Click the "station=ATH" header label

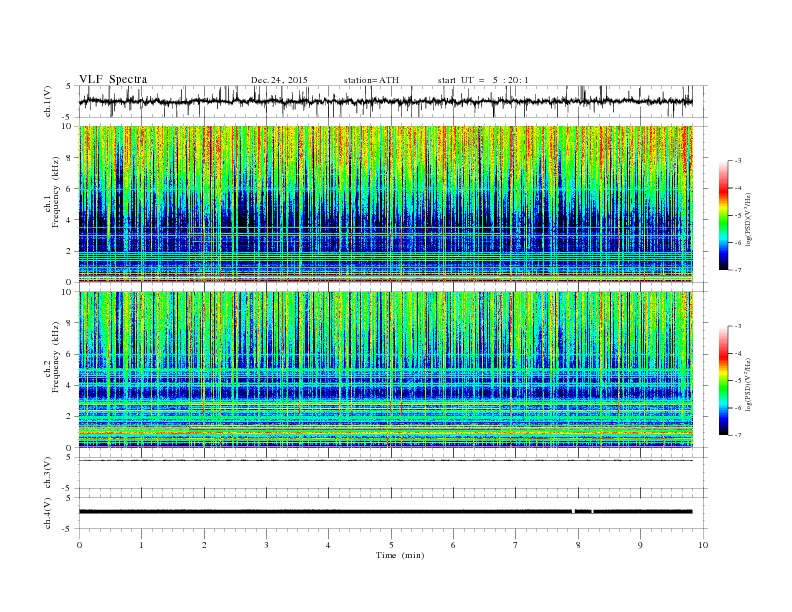coord(371,80)
